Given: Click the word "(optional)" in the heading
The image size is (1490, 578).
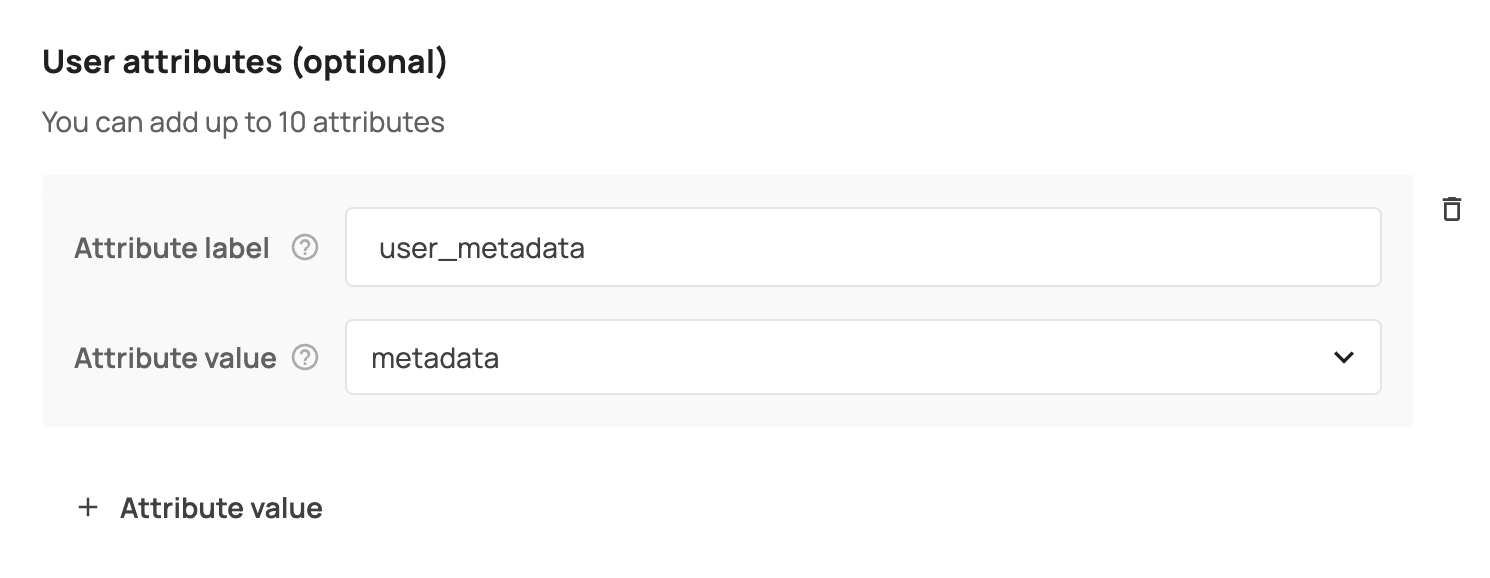Looking at the screenshot, I should 369,63.
